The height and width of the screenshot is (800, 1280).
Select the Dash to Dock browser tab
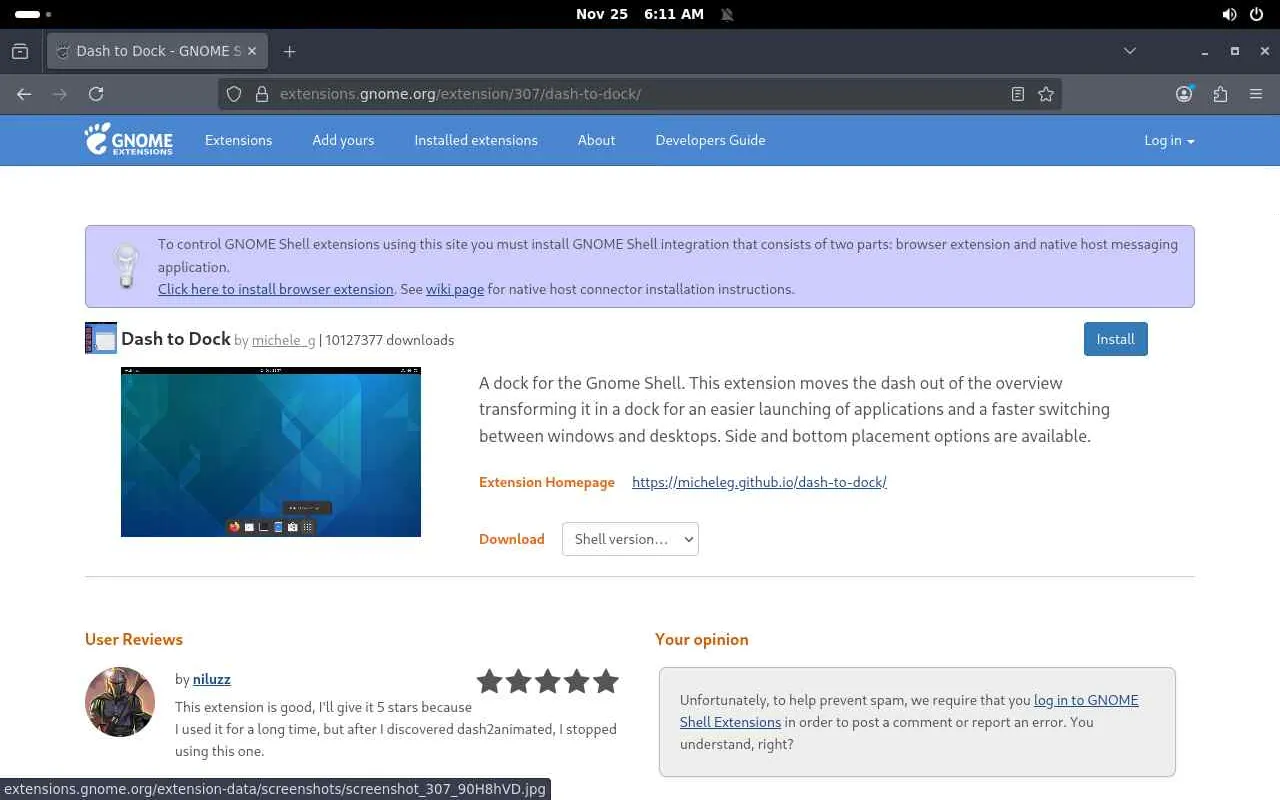pyautogui.click(x=157, y=51)
